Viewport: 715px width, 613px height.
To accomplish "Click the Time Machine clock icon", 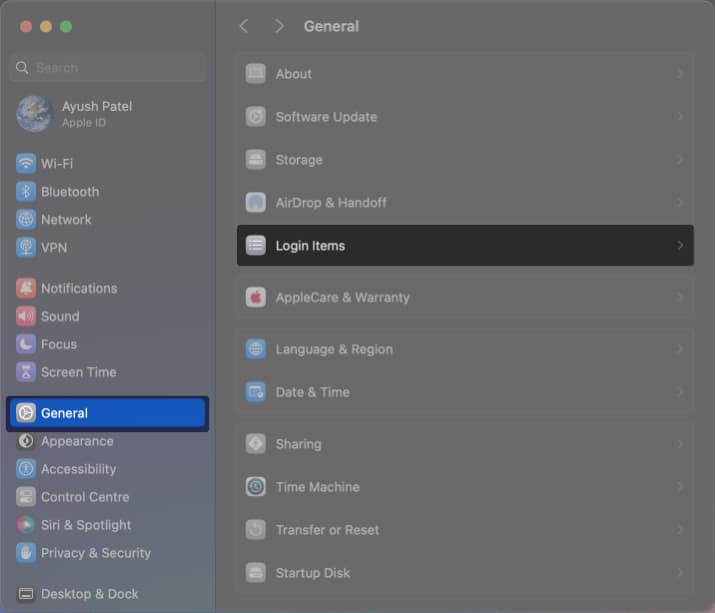I will pos(256,487).
